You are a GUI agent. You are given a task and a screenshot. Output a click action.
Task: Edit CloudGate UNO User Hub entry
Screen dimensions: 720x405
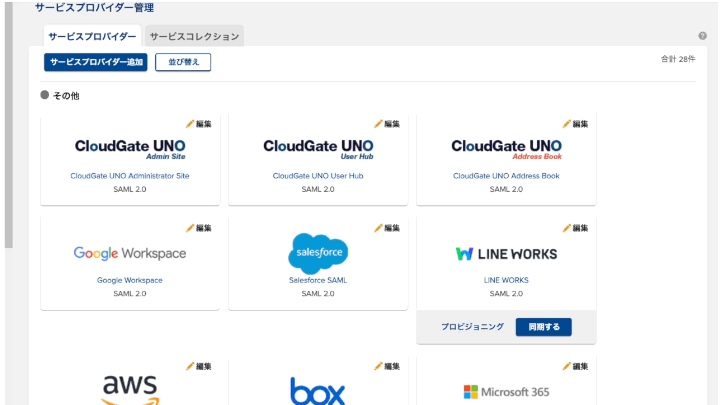point(387,124)
